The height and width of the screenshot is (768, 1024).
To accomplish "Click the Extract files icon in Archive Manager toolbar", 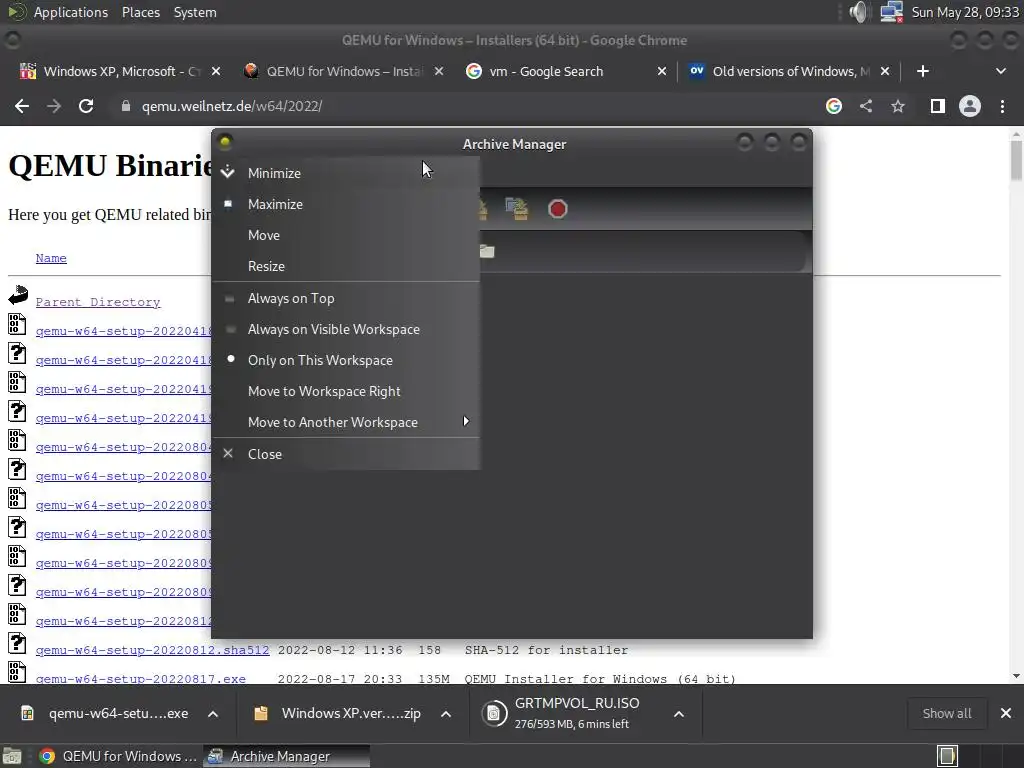I will tap(517, 209).
